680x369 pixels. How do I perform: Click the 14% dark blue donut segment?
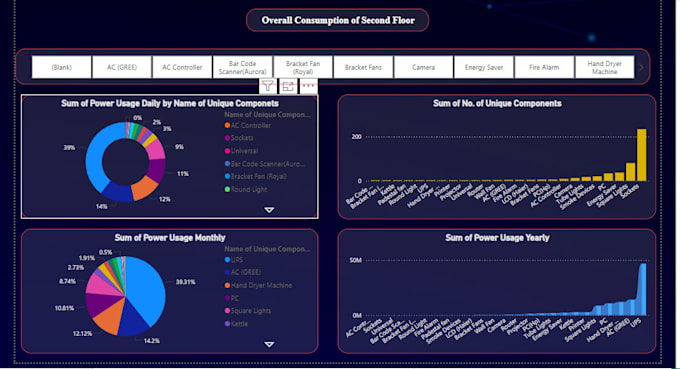(x=117, y=192)
